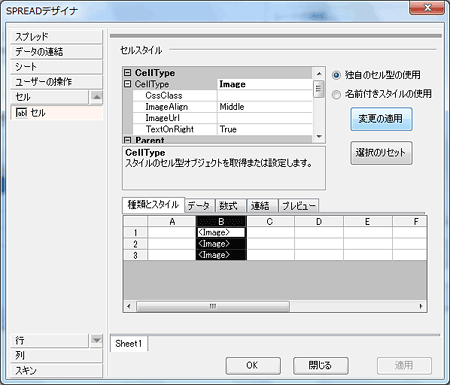Collapse the CellType Image property node

127,84
